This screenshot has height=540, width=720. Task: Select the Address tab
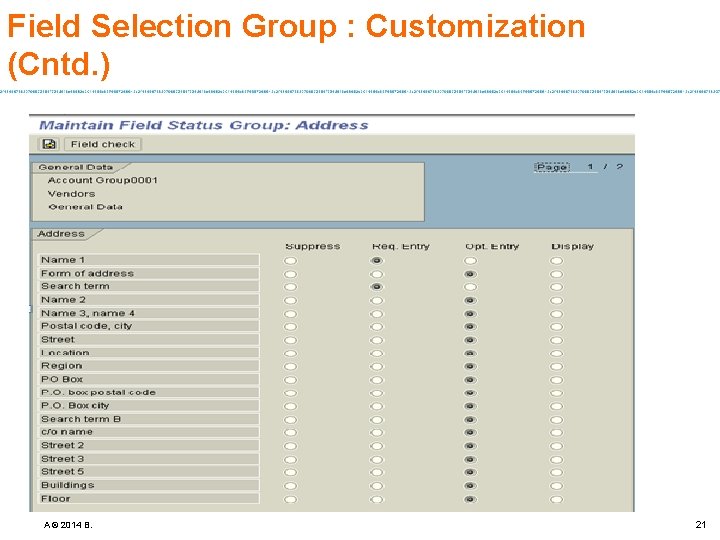pos(61,234)
